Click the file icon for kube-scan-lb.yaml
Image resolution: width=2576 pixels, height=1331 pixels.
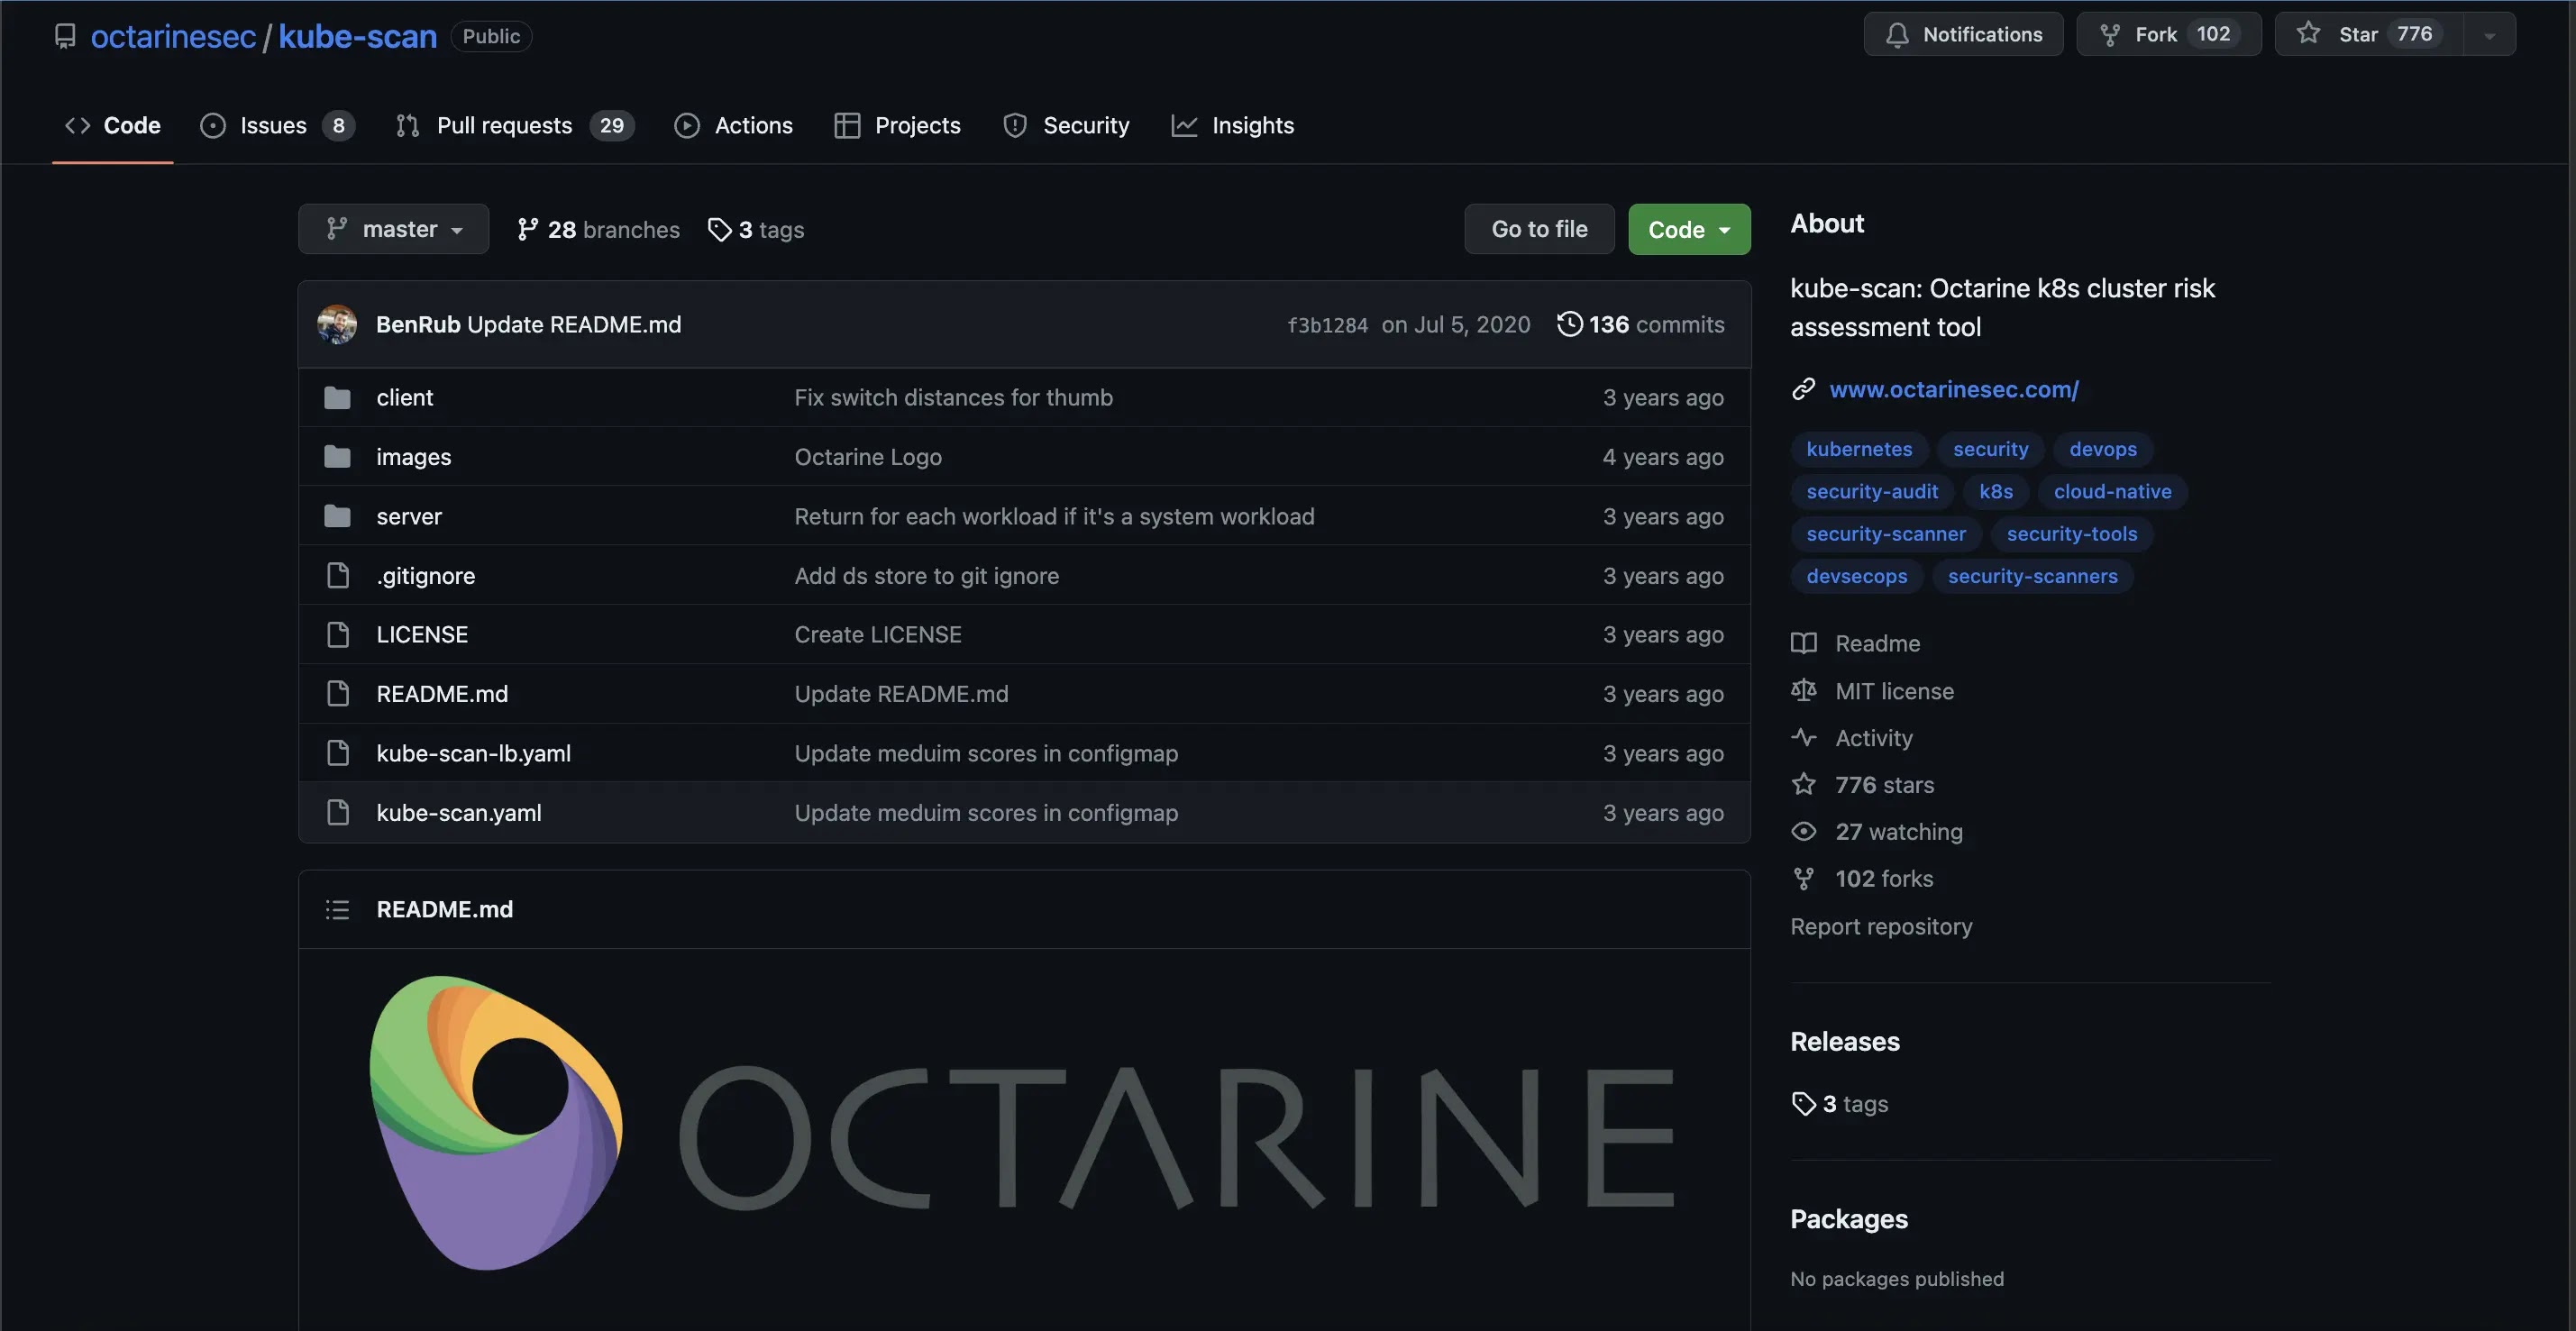tap(338, 753)
